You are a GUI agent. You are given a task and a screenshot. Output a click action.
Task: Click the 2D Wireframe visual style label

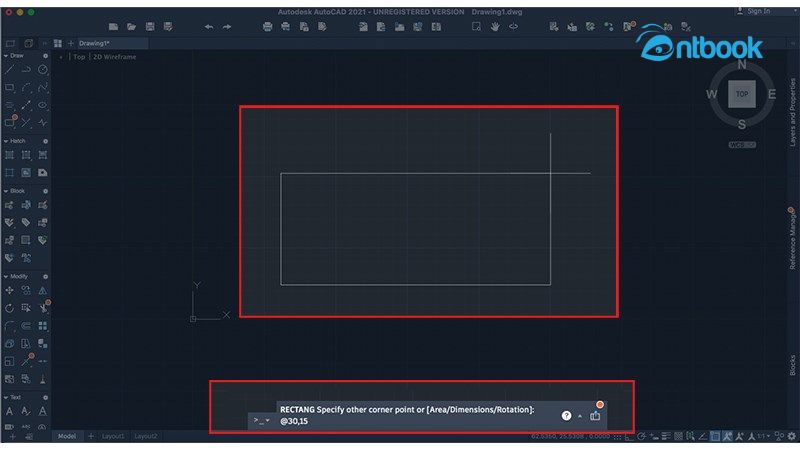[x=115, y=57]
